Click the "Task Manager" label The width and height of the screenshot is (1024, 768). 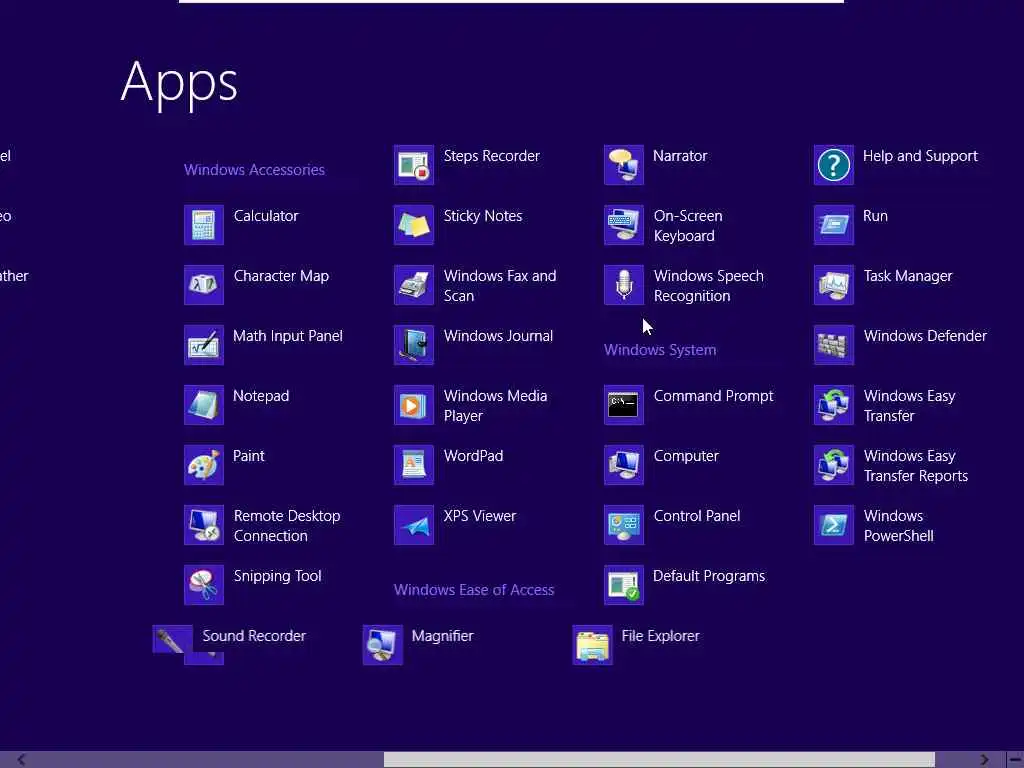[908, 276]
